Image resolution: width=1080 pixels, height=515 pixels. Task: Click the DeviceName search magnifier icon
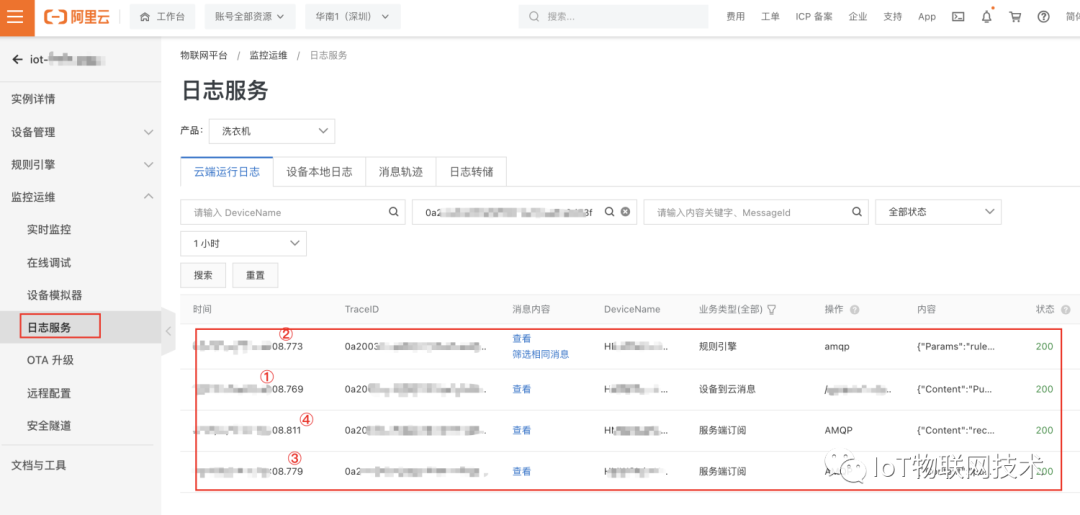(393, 212)
